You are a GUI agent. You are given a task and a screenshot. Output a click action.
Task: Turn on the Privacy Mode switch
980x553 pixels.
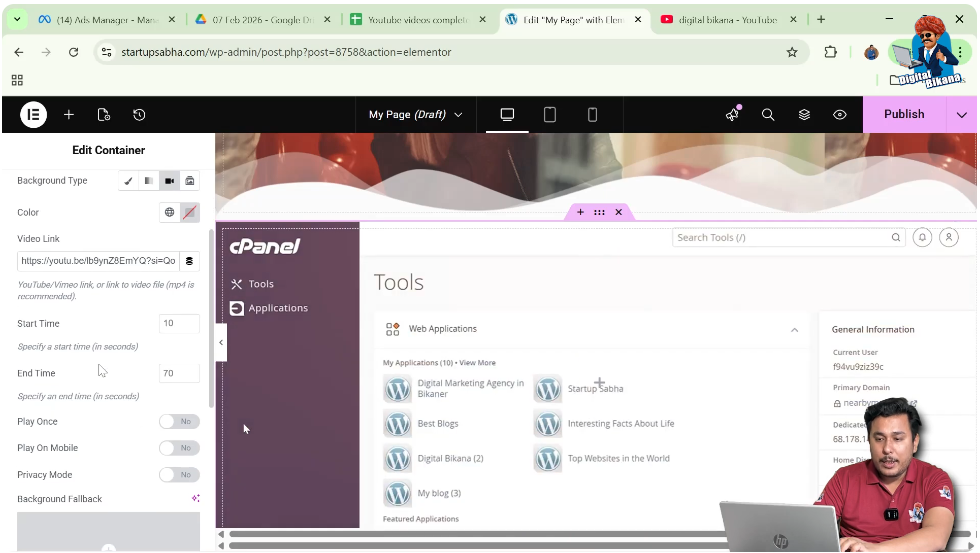(x=179, y=475)
